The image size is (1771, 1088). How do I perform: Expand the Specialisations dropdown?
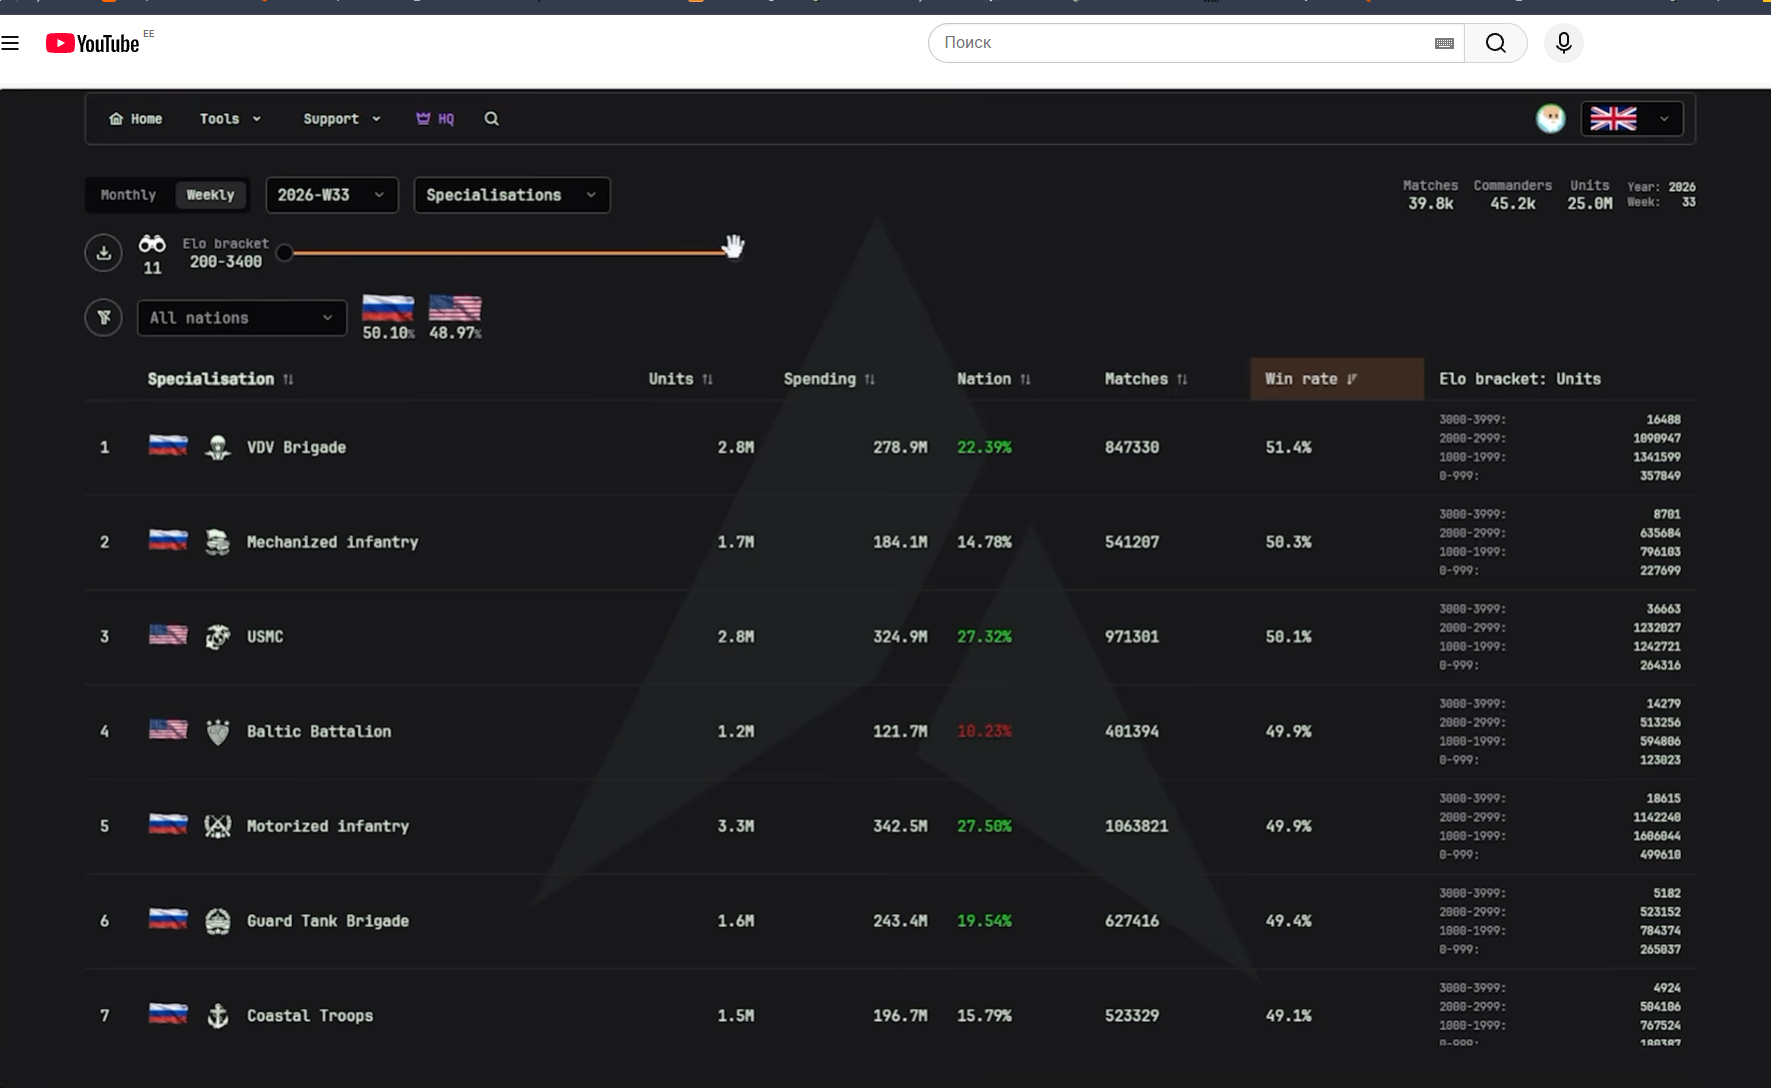coord(512,195)
